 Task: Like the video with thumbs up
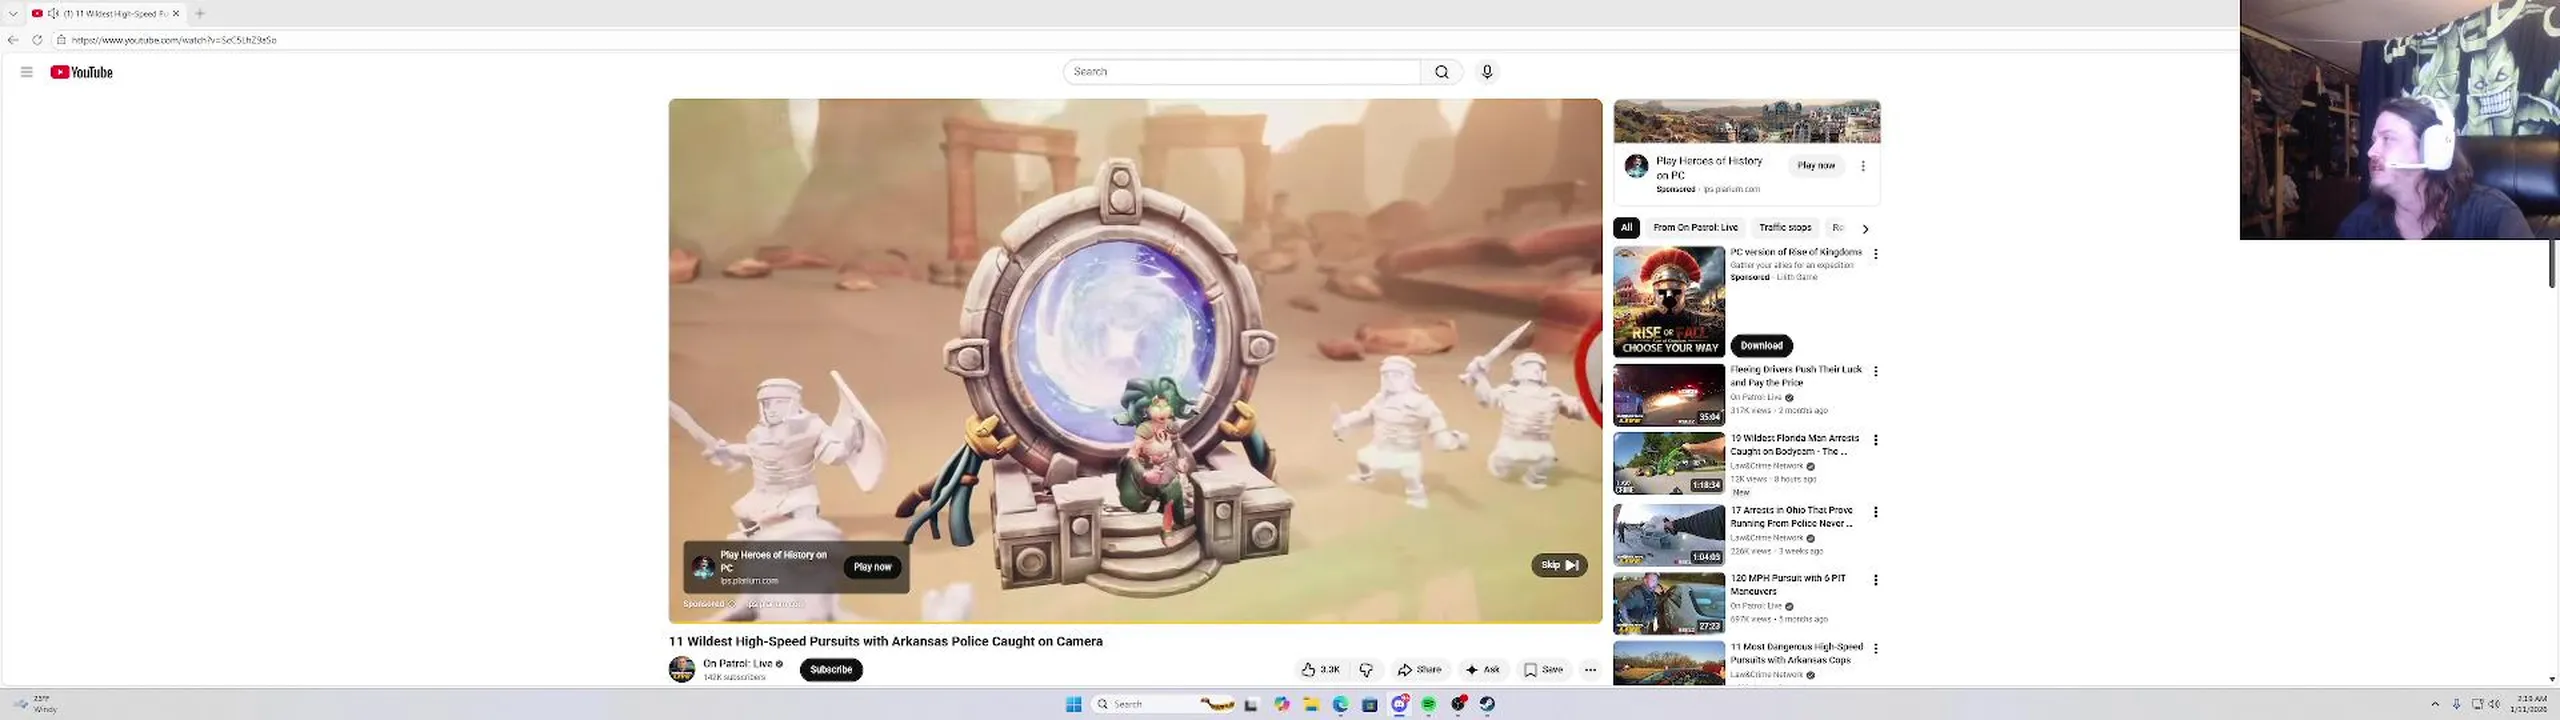point(1320,670)
